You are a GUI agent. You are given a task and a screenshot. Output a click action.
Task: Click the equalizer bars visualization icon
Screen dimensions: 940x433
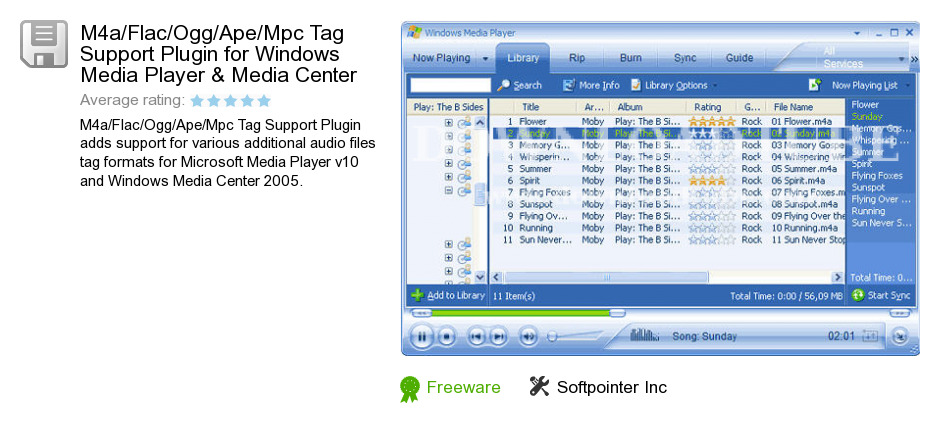644,335
